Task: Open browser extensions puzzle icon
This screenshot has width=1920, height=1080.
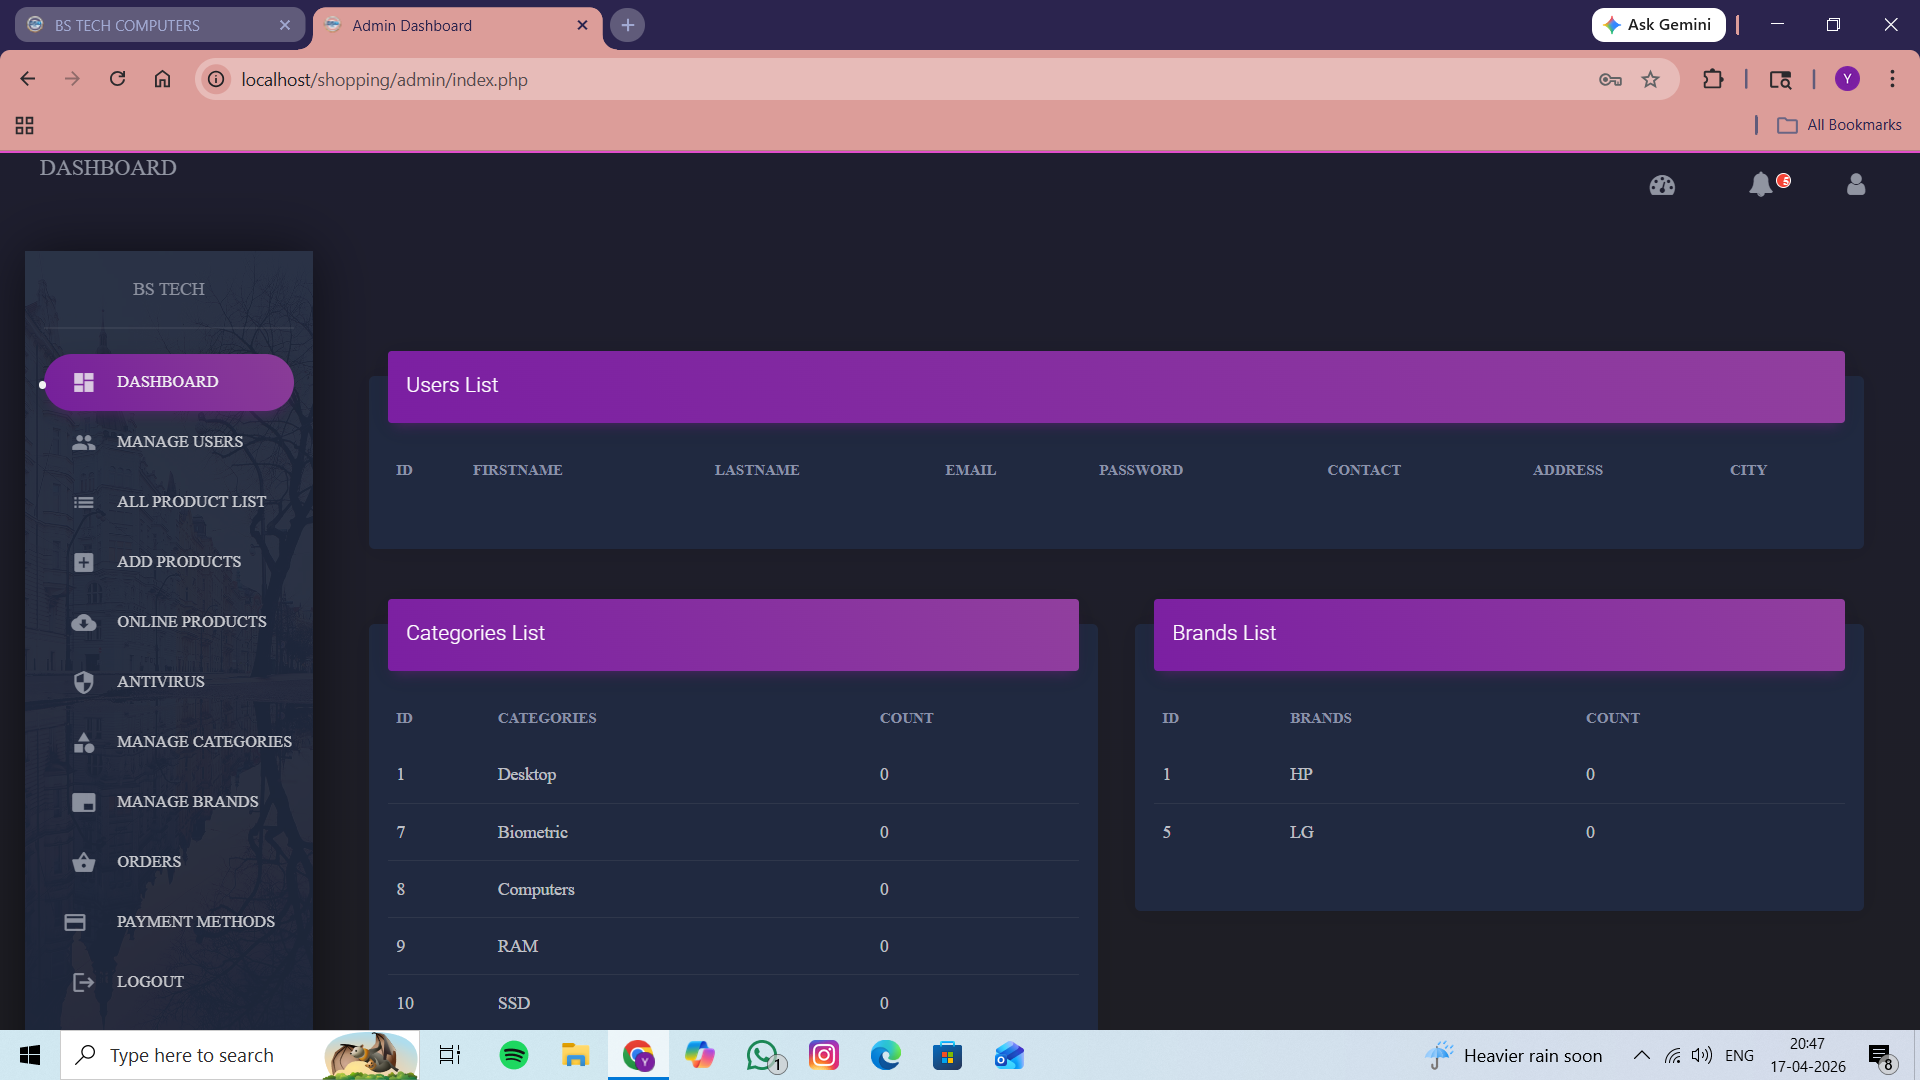Action: [1713, 79]
